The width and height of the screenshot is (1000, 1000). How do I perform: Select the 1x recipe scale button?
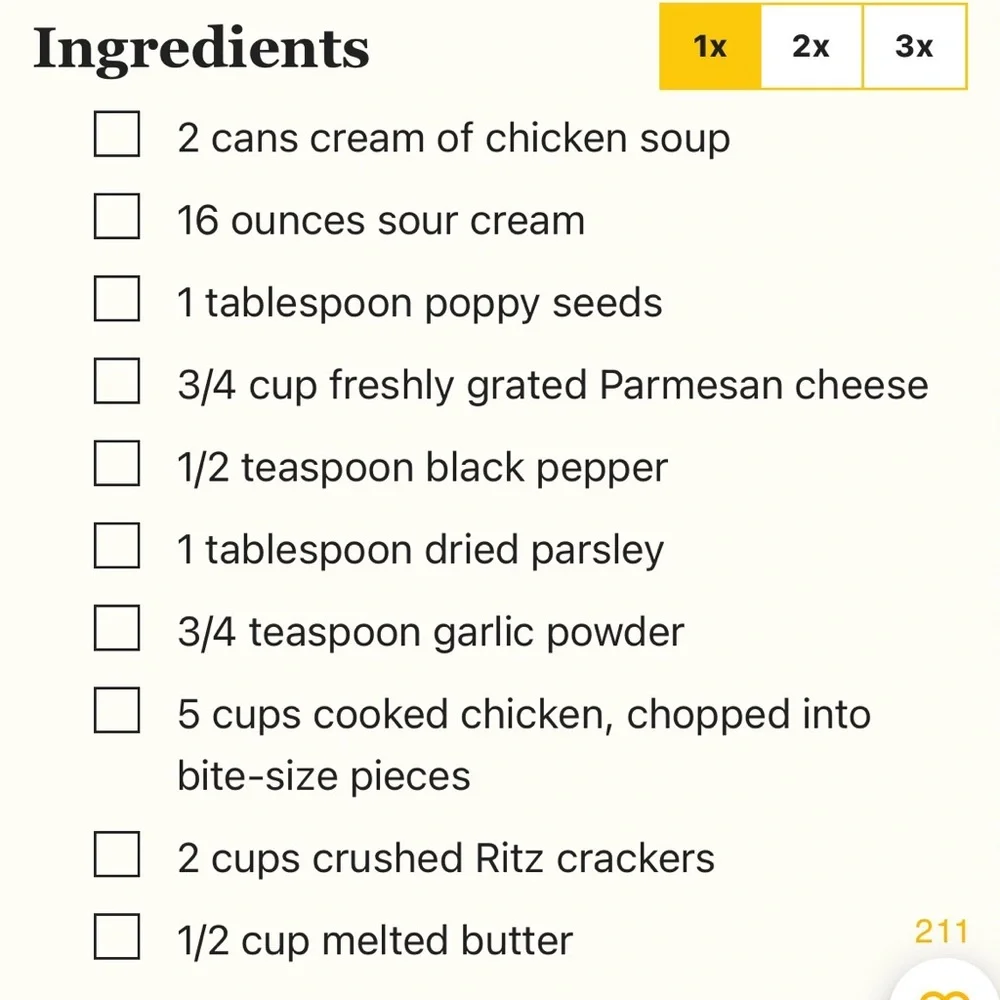click(710, 46)
